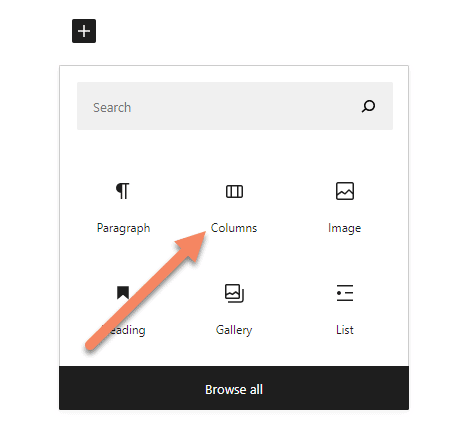The image size is (466, 438).
Task: Choose the Image block icon
Action: point(345,191)
